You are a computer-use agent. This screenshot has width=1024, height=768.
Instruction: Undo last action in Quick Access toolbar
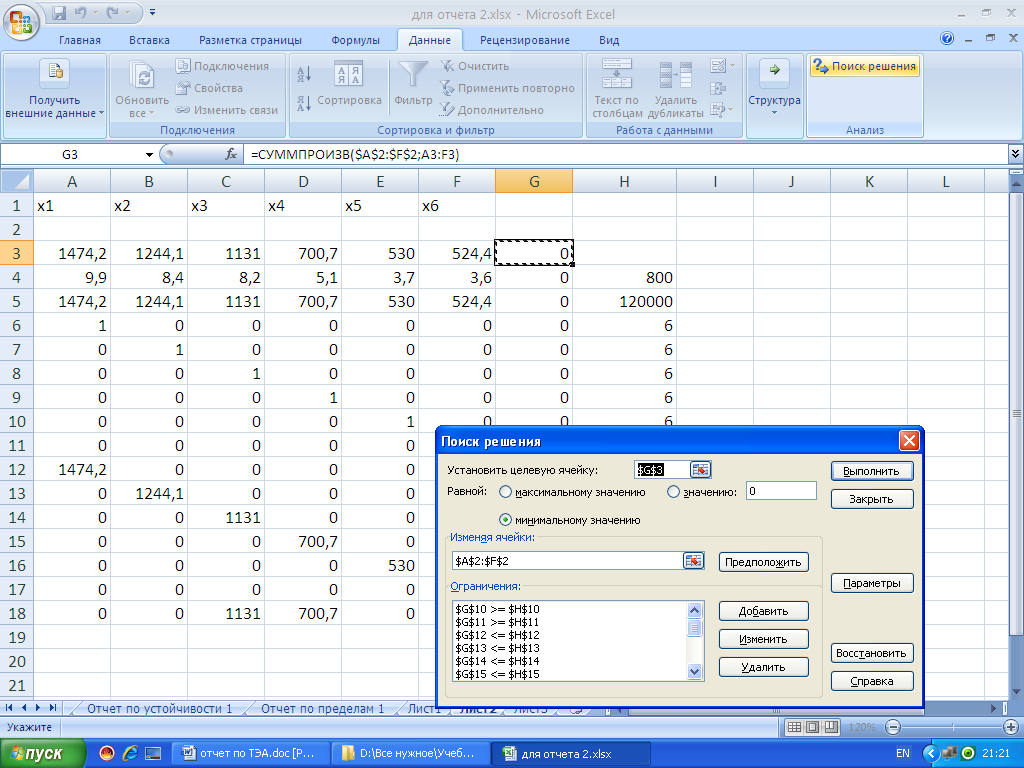click(x=81, y=12)
